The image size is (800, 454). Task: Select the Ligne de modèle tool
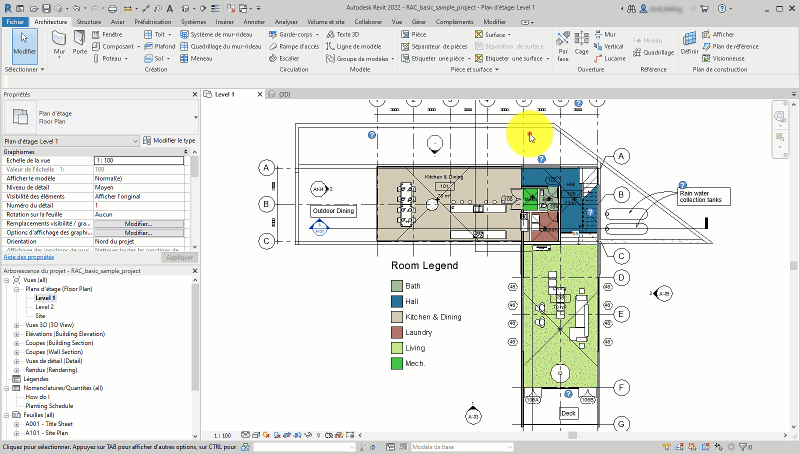click(354, 46)
